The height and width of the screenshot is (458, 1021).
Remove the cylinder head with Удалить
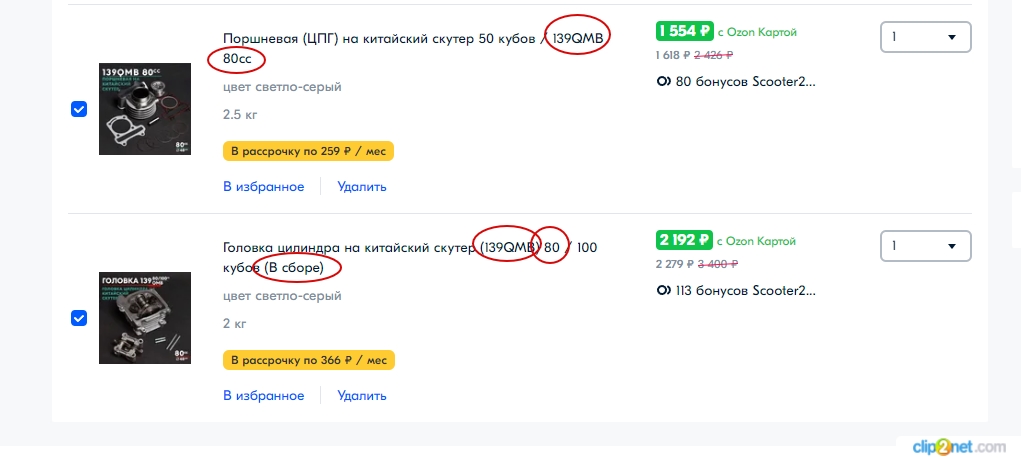coord(362,395)
